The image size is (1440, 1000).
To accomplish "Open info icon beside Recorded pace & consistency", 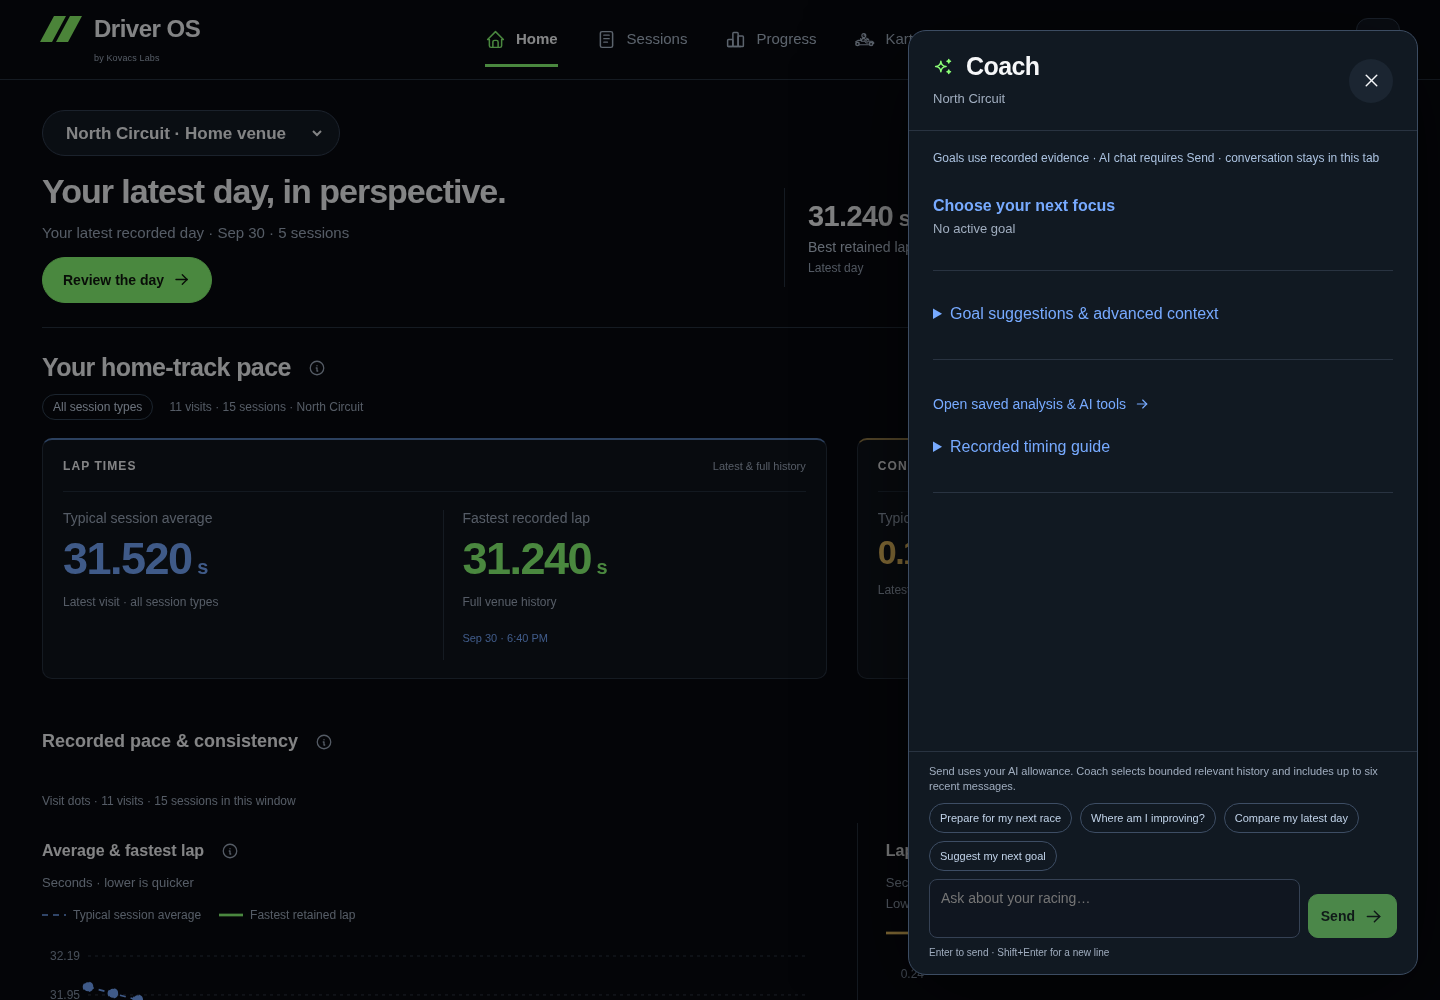I will 324,742.
